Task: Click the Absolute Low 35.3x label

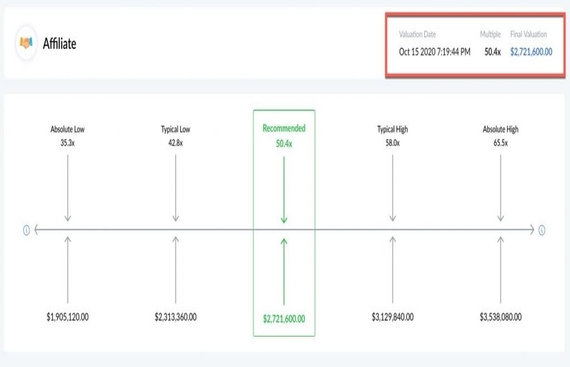Action: click(68, 136)
